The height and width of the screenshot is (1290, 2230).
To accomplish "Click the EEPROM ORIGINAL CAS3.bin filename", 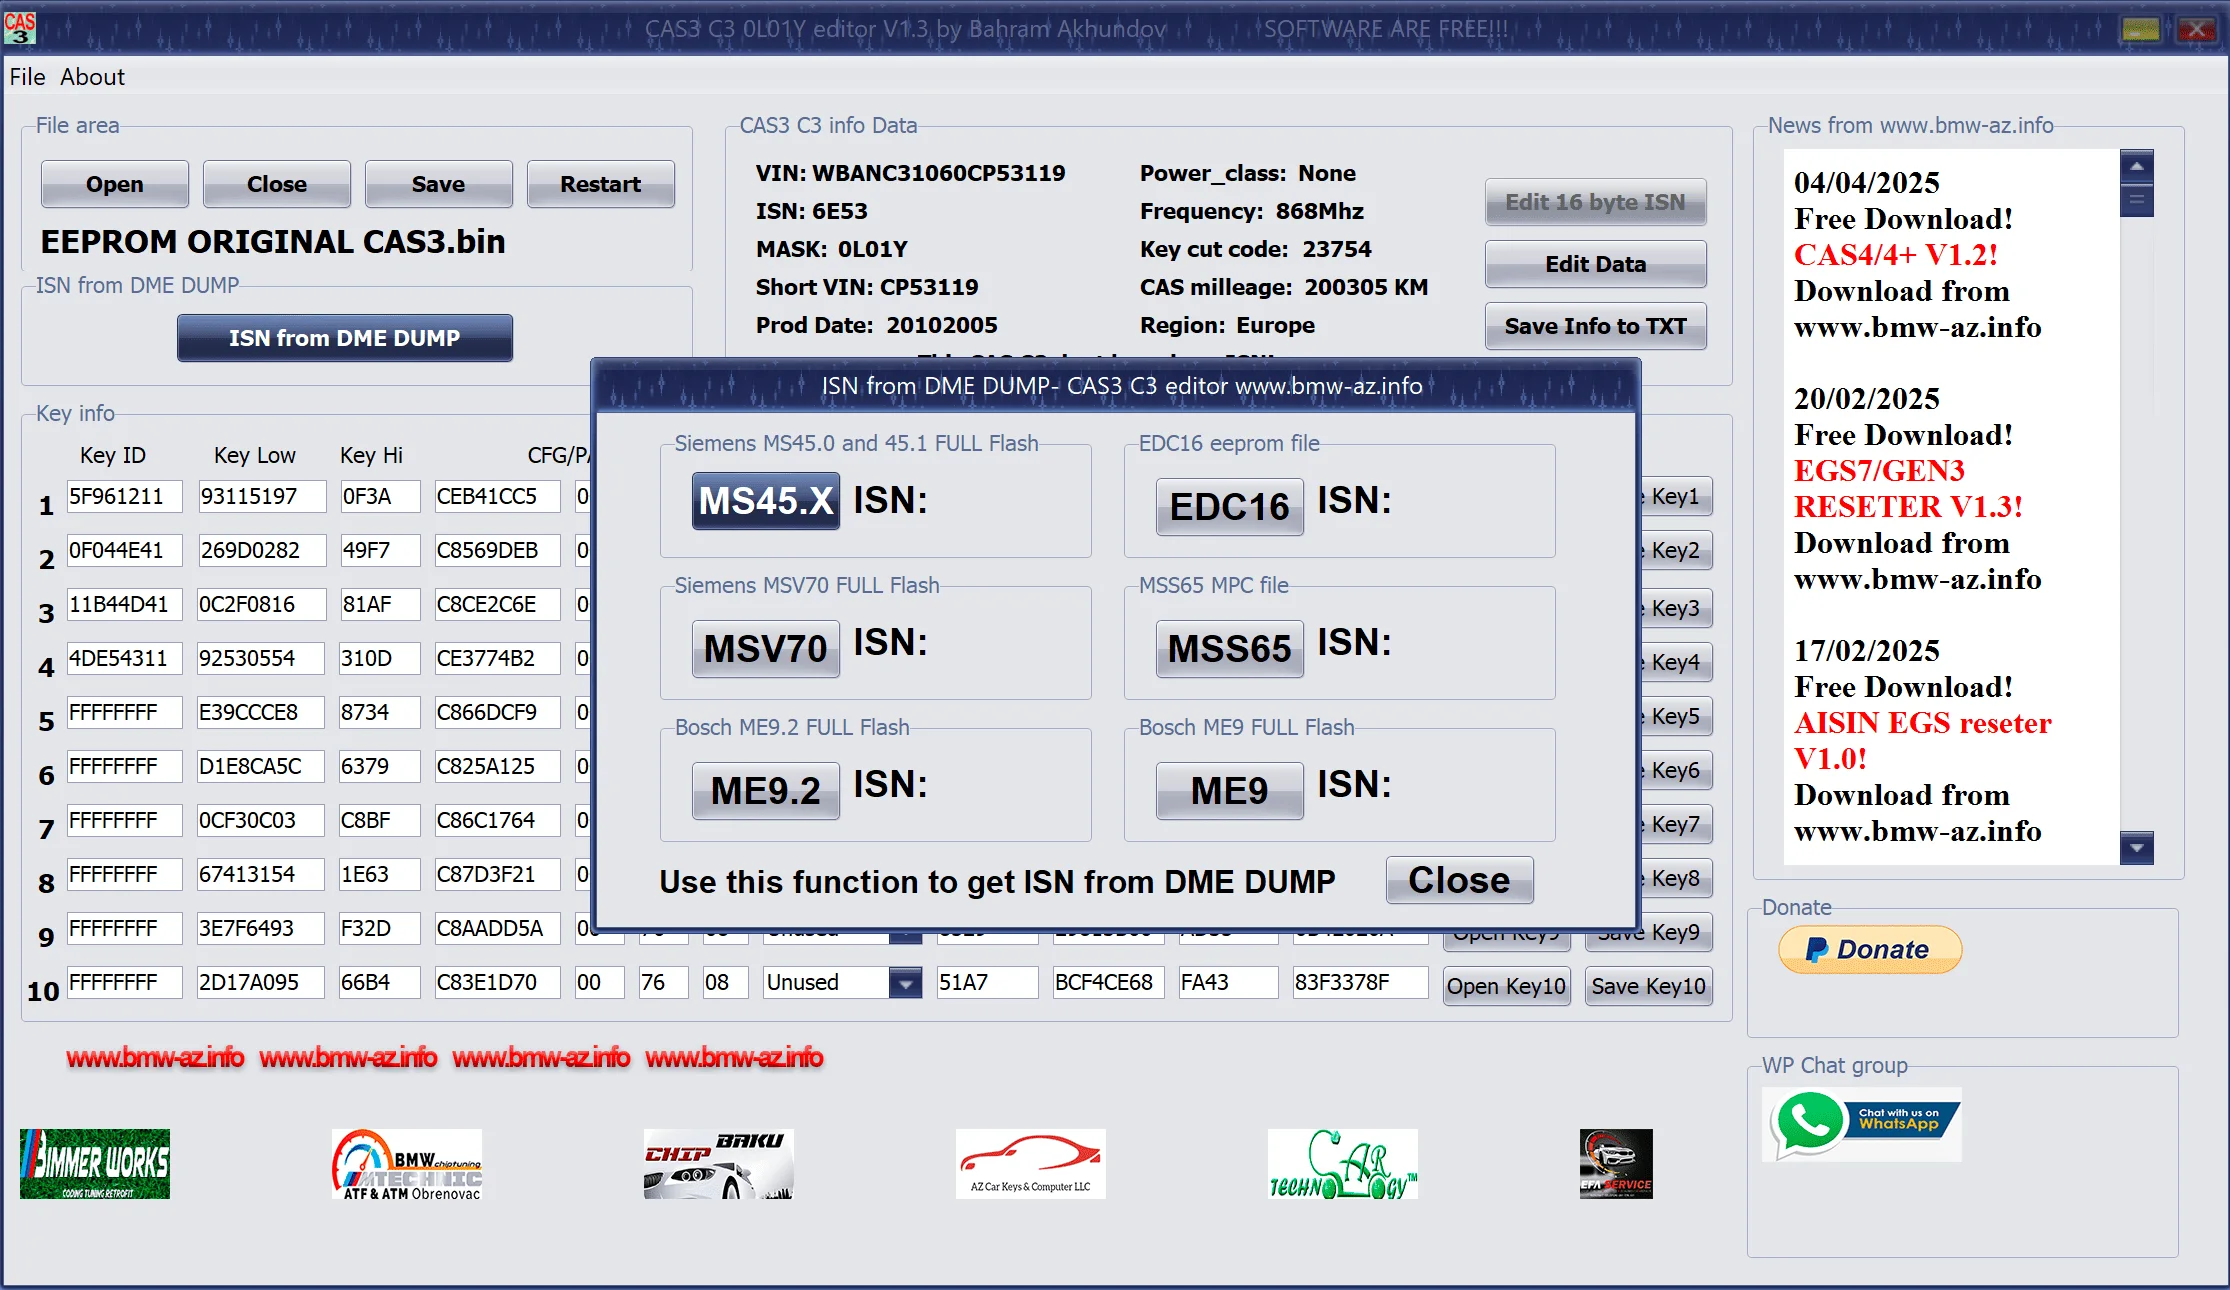I will (273, 242).
